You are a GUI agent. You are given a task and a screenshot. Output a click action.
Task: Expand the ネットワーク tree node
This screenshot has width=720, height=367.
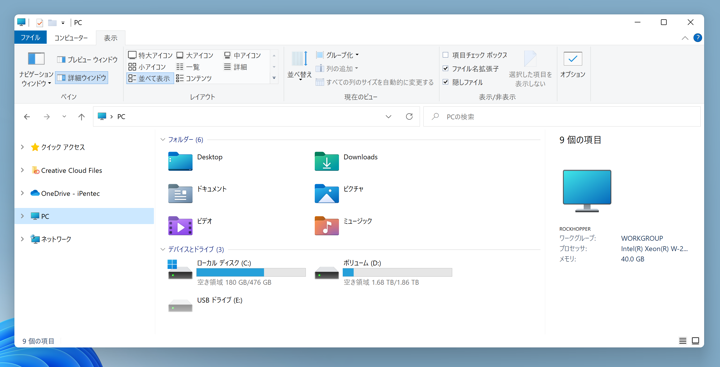pos(22,239)
